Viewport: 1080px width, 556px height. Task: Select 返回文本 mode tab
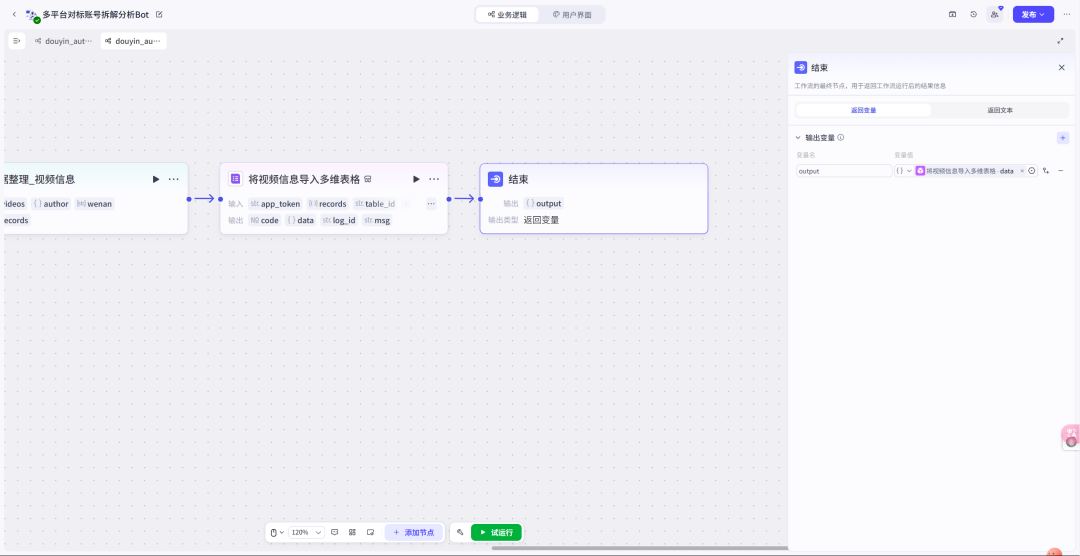pyautogui.click(x=999, y=110)
